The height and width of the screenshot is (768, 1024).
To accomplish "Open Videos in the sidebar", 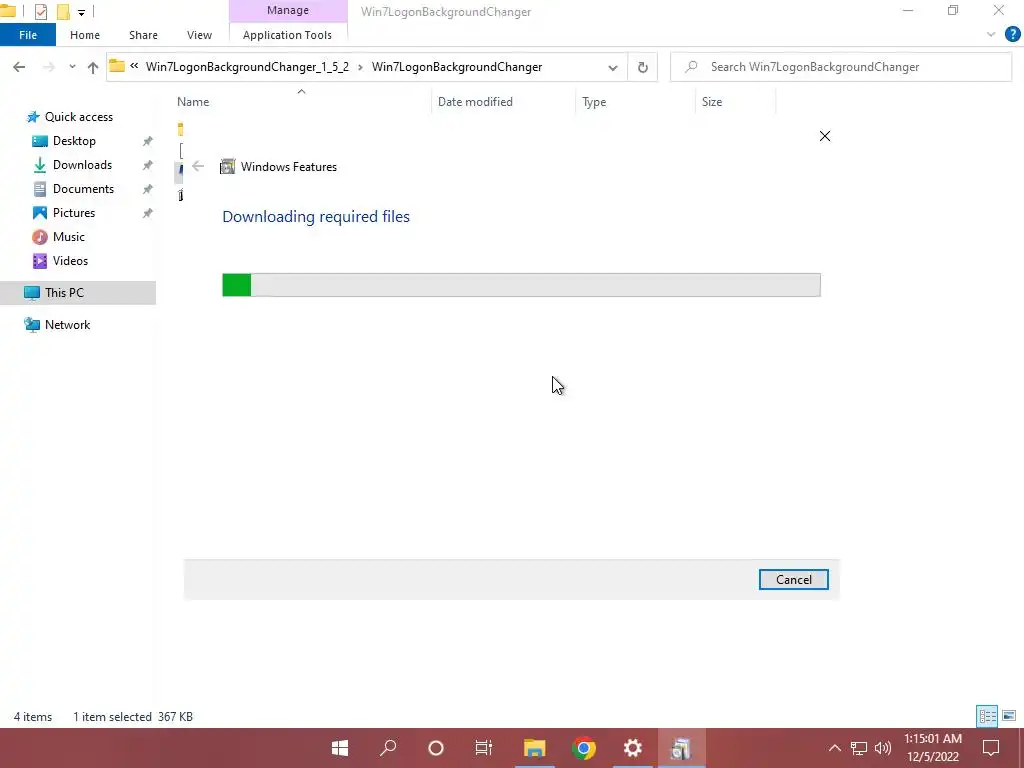I will point(70,261).
